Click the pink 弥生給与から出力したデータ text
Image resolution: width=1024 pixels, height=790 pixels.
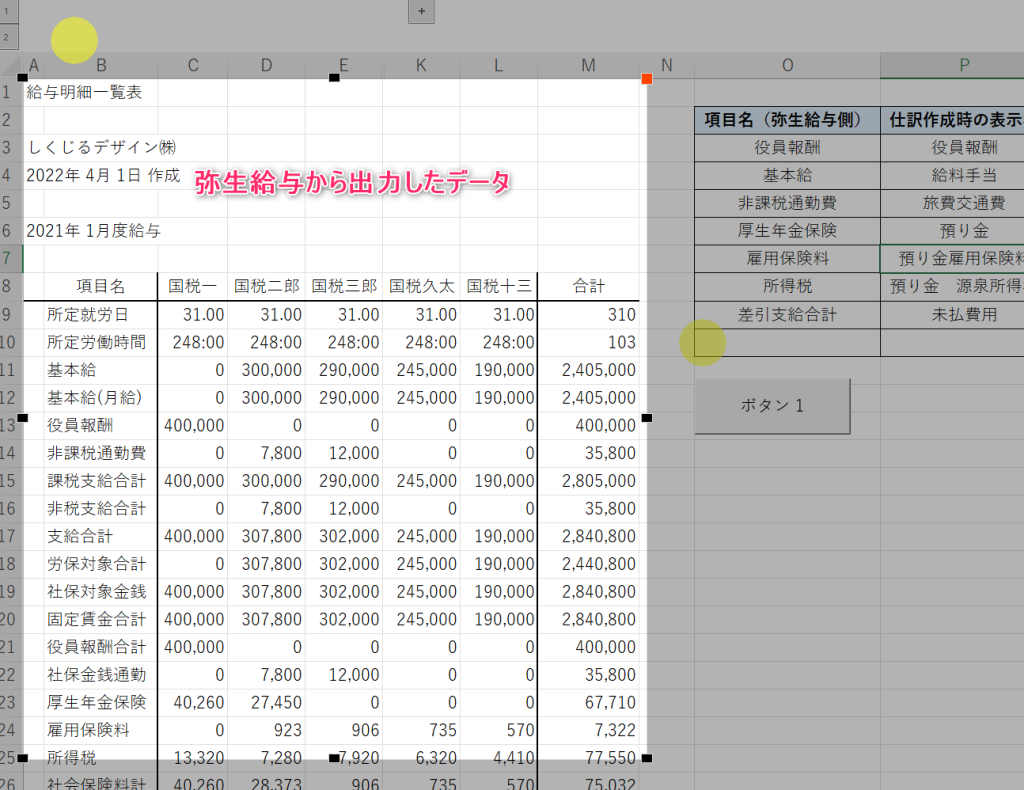352,183
